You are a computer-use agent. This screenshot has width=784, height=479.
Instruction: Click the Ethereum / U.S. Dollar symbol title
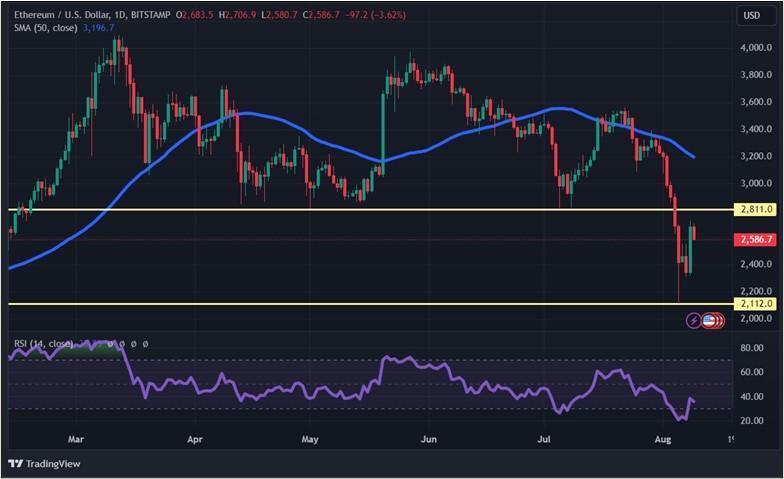tap(60, 15)
